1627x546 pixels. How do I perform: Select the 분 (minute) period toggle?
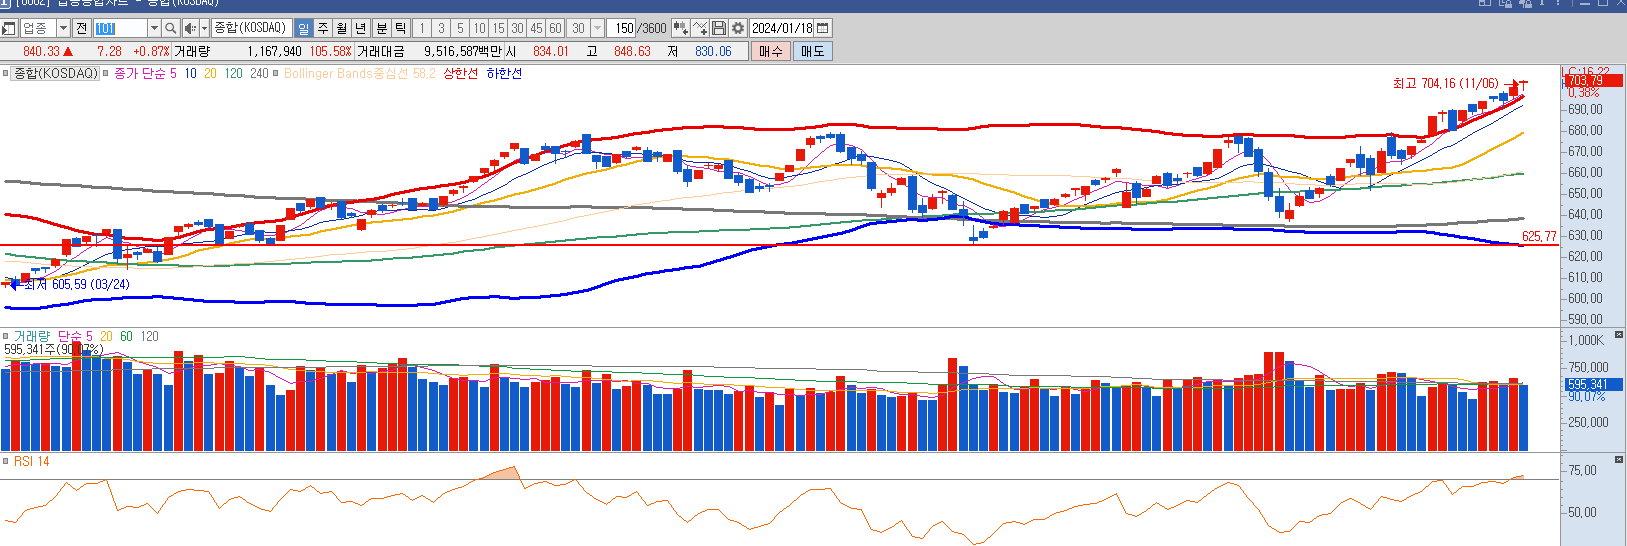coord(381,28)
